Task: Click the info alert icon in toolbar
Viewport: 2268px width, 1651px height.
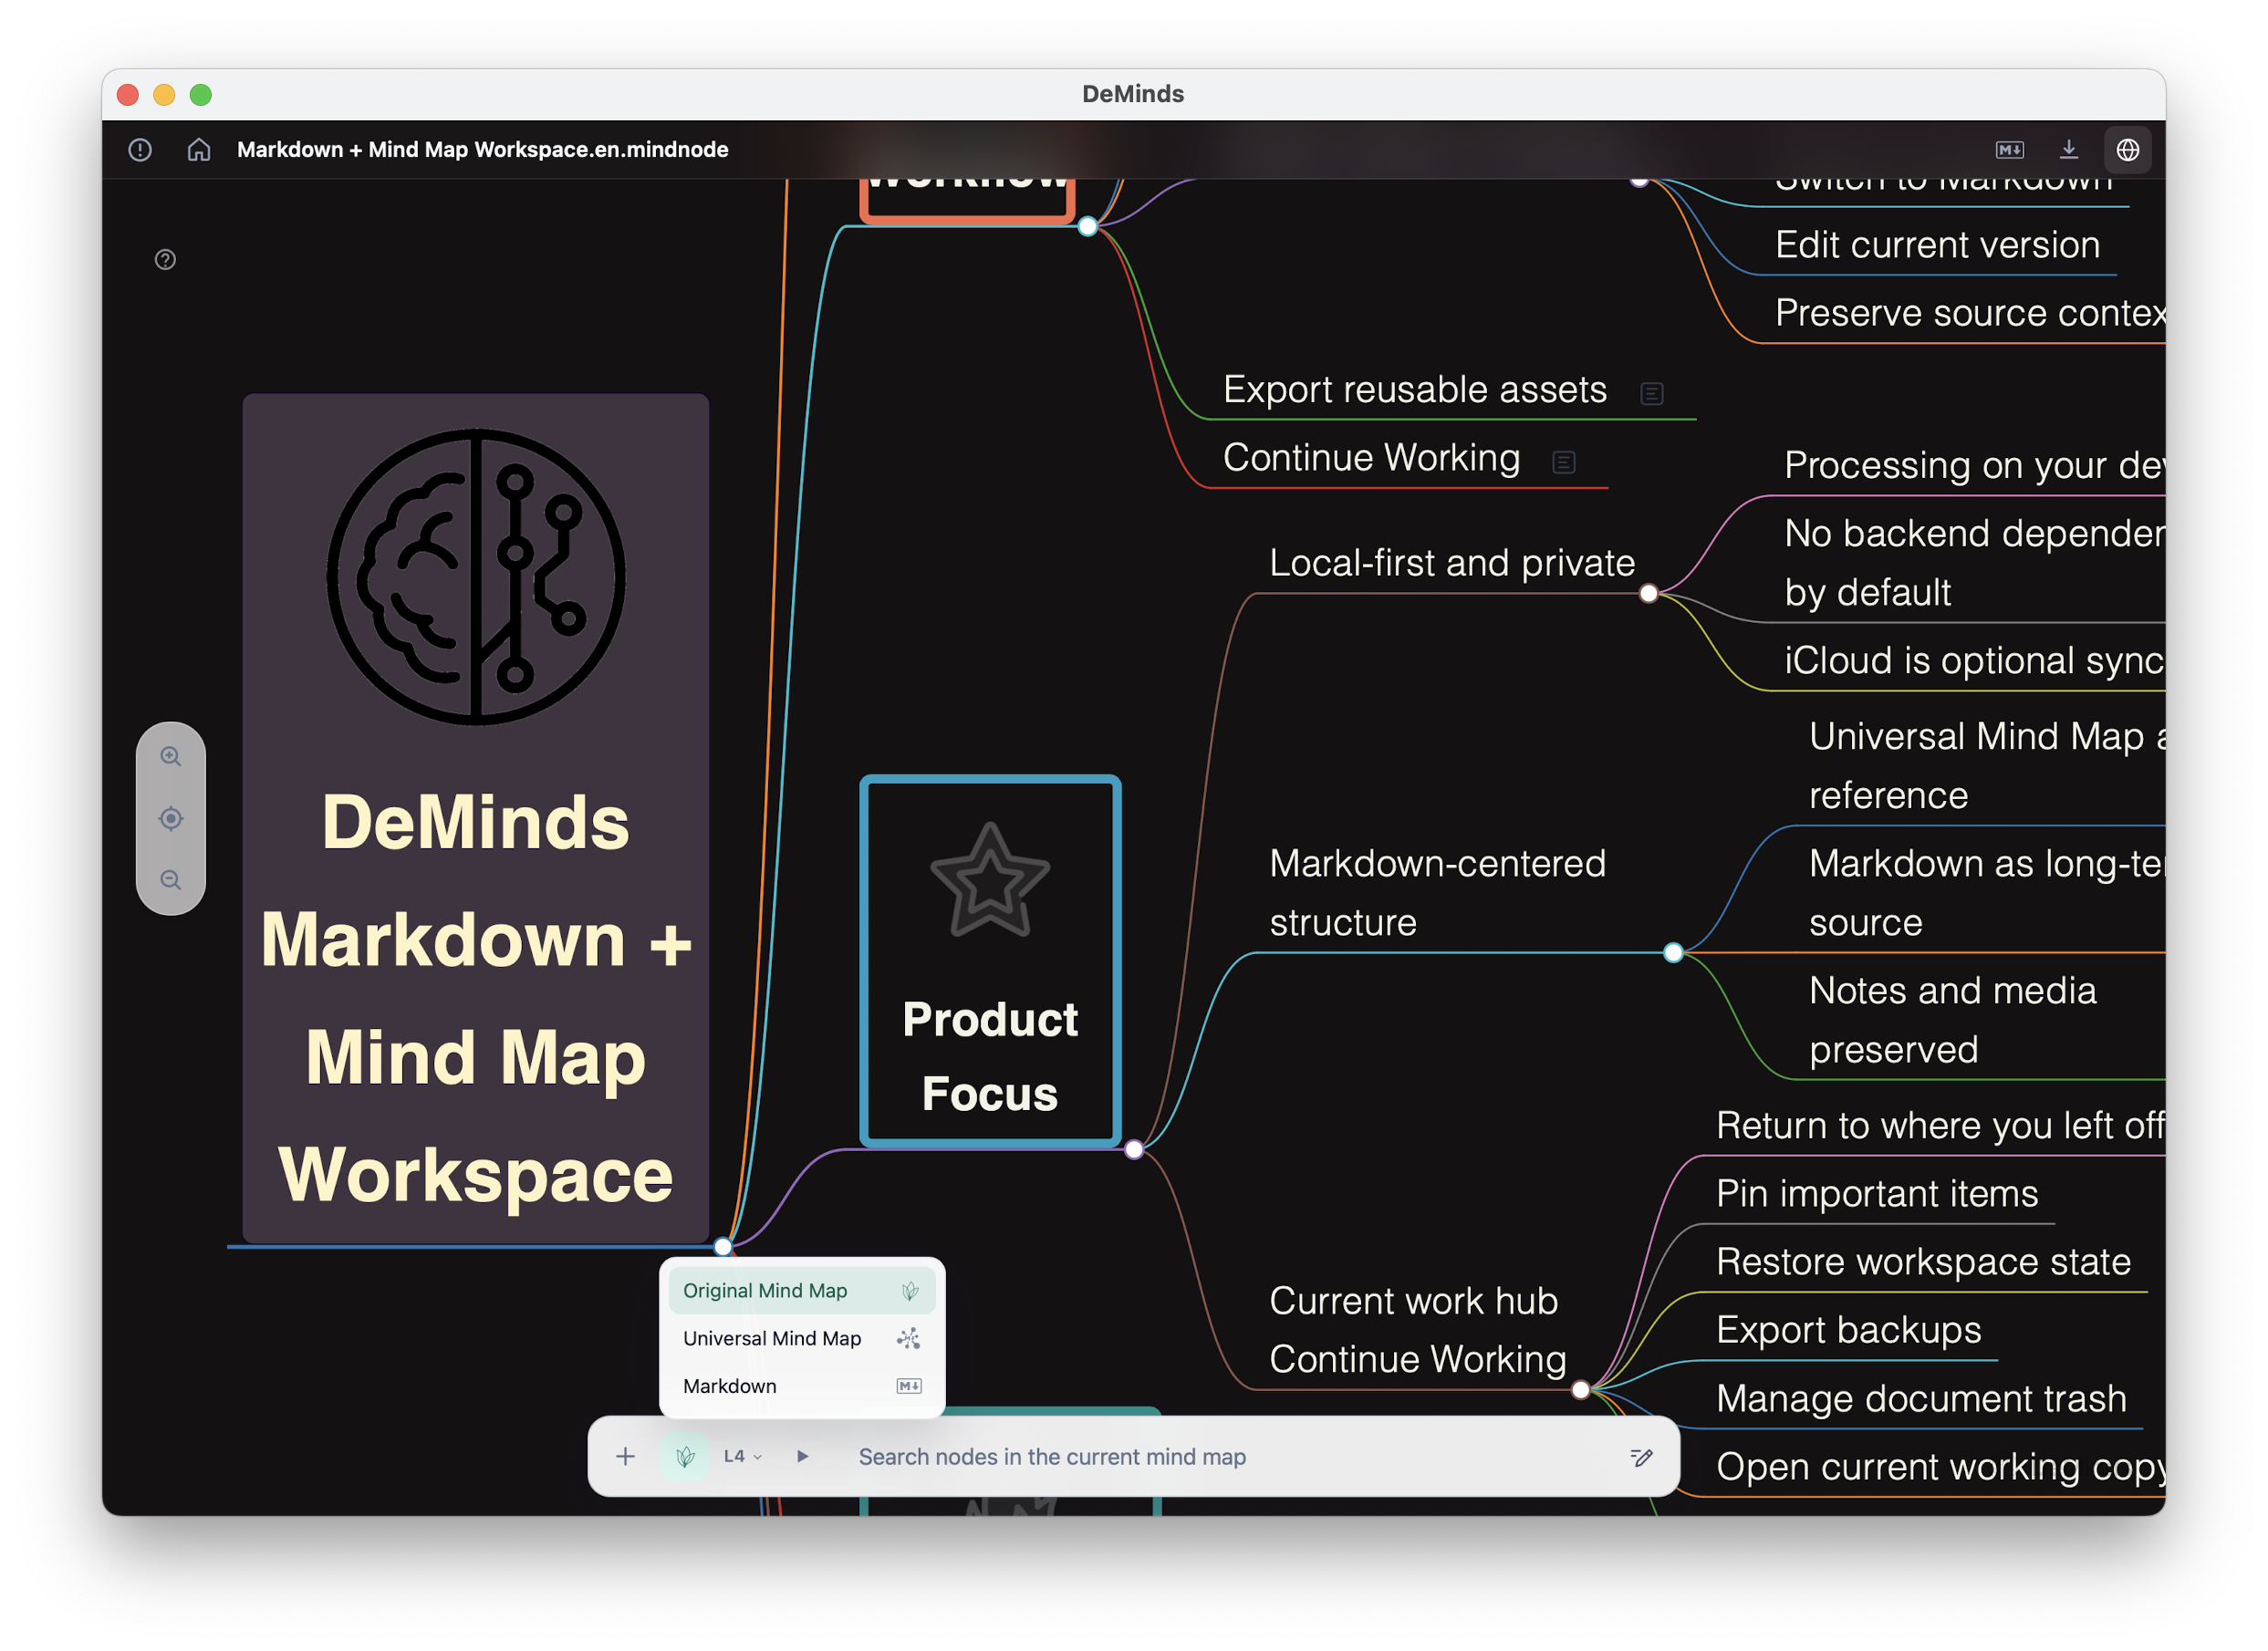Action: [140, 150]
